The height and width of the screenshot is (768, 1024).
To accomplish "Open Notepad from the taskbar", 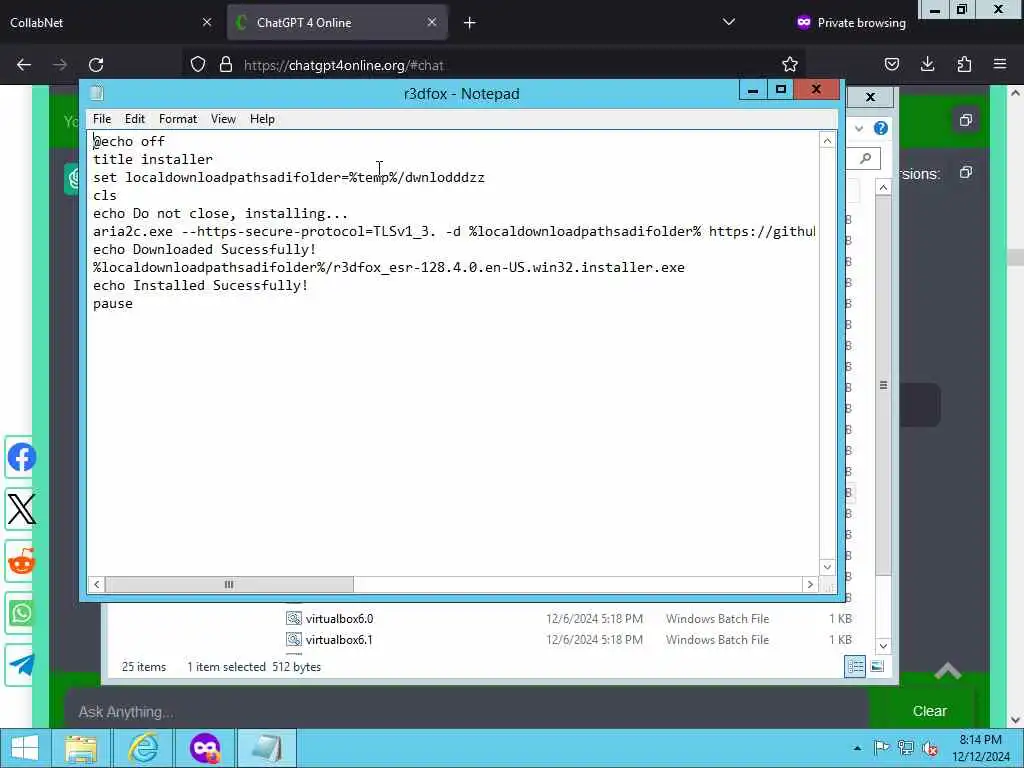I will (267, 748).
